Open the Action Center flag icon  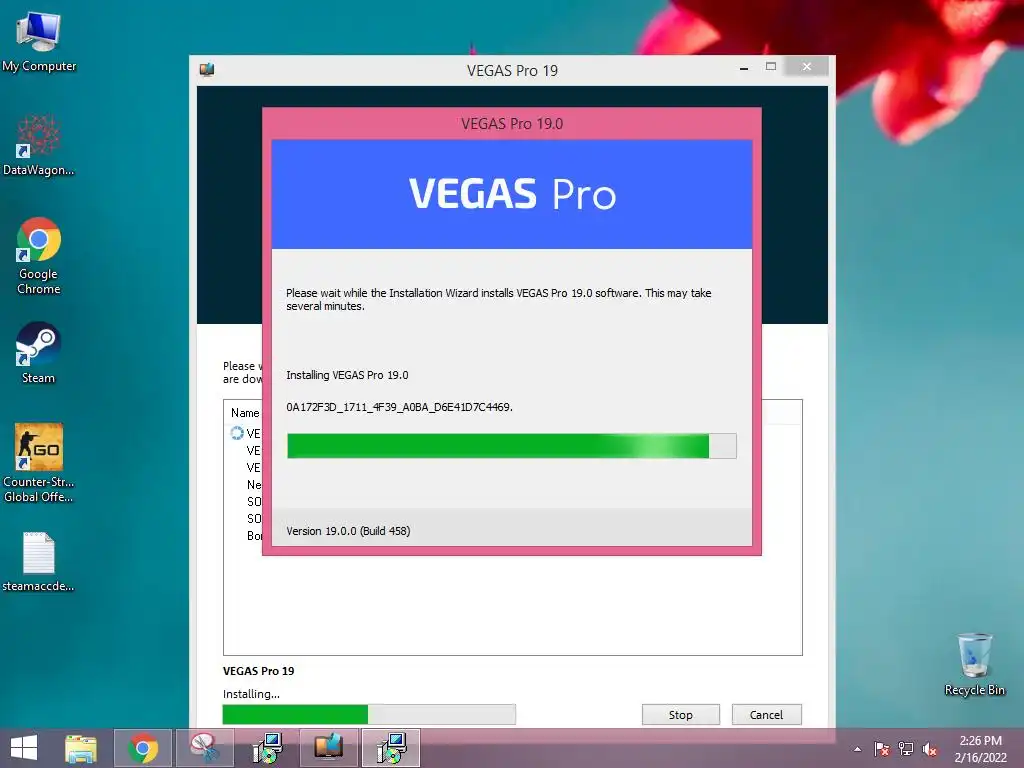coord(882,749)
